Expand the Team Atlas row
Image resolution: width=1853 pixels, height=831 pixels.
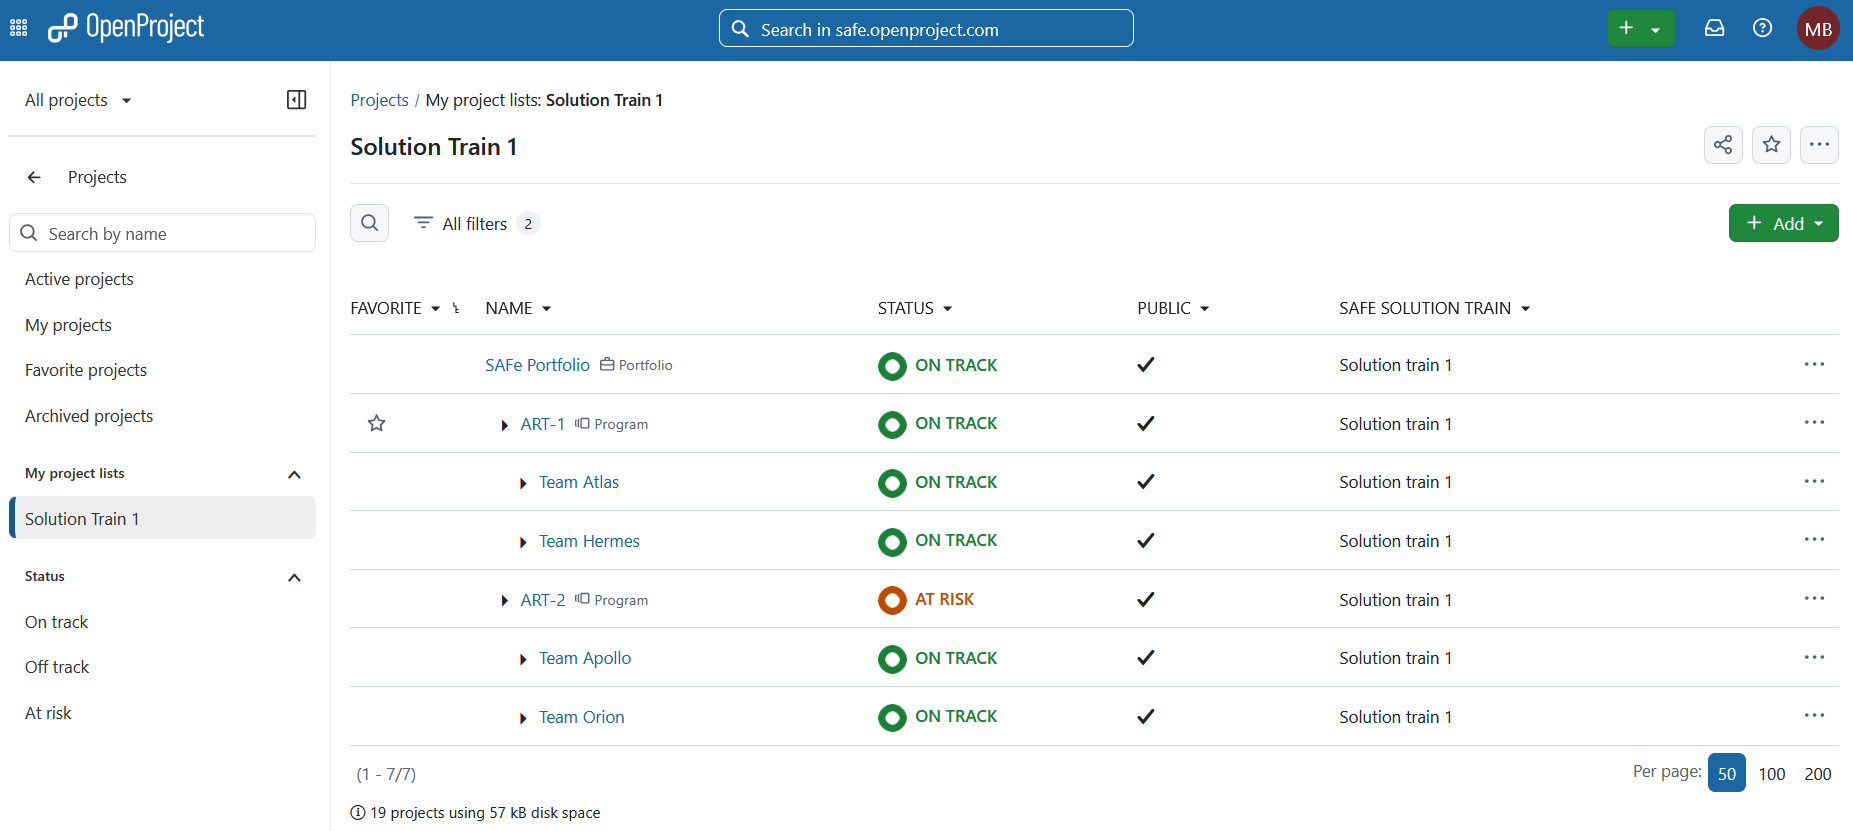[x=523, y=484]
